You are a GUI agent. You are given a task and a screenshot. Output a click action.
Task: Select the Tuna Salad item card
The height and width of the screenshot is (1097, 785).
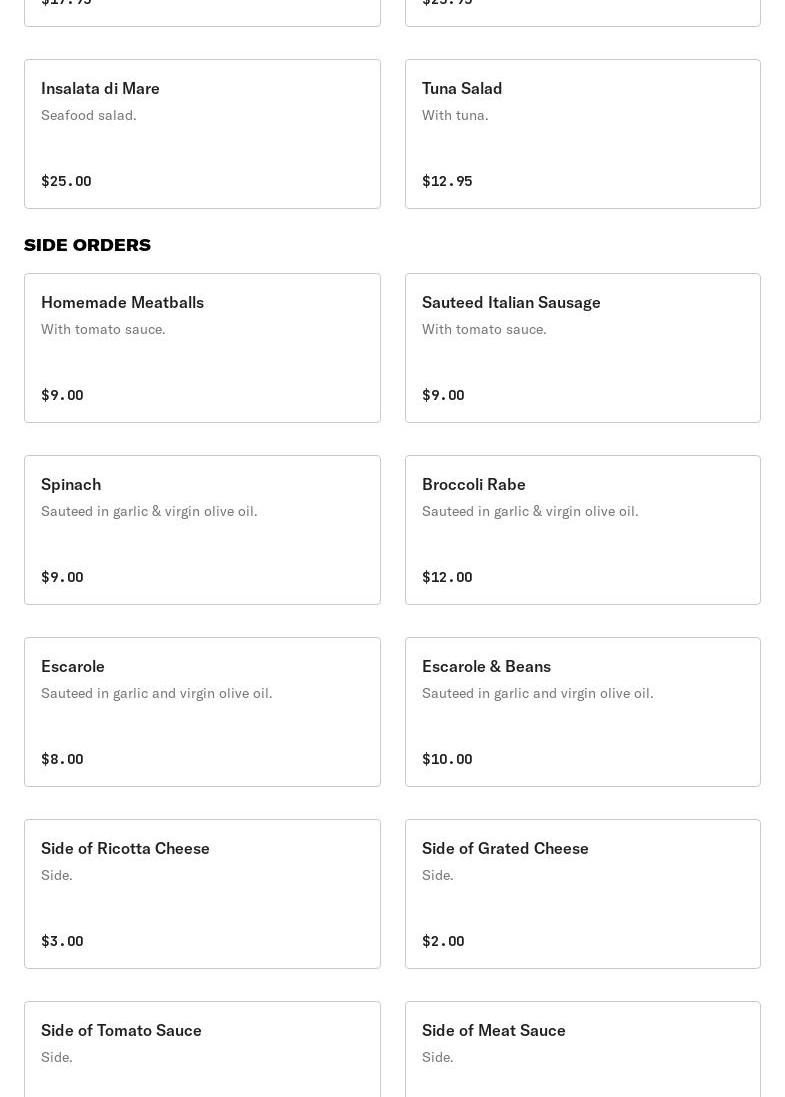tap(582, 133)
